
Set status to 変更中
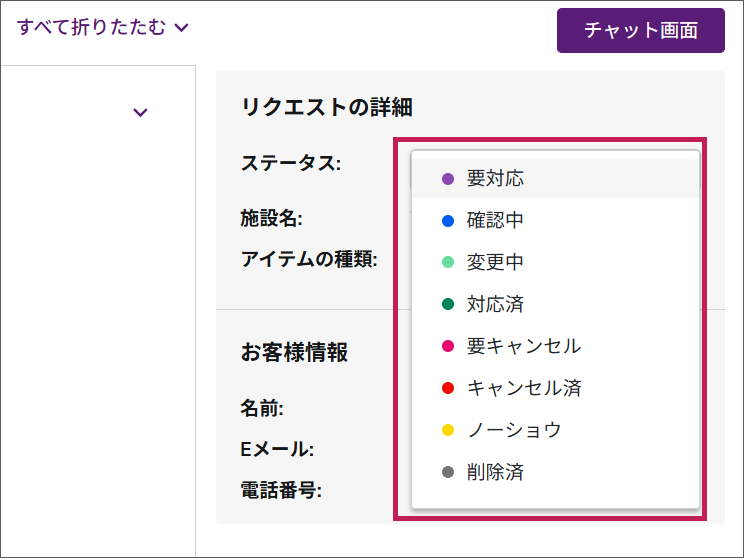point(495,263)
